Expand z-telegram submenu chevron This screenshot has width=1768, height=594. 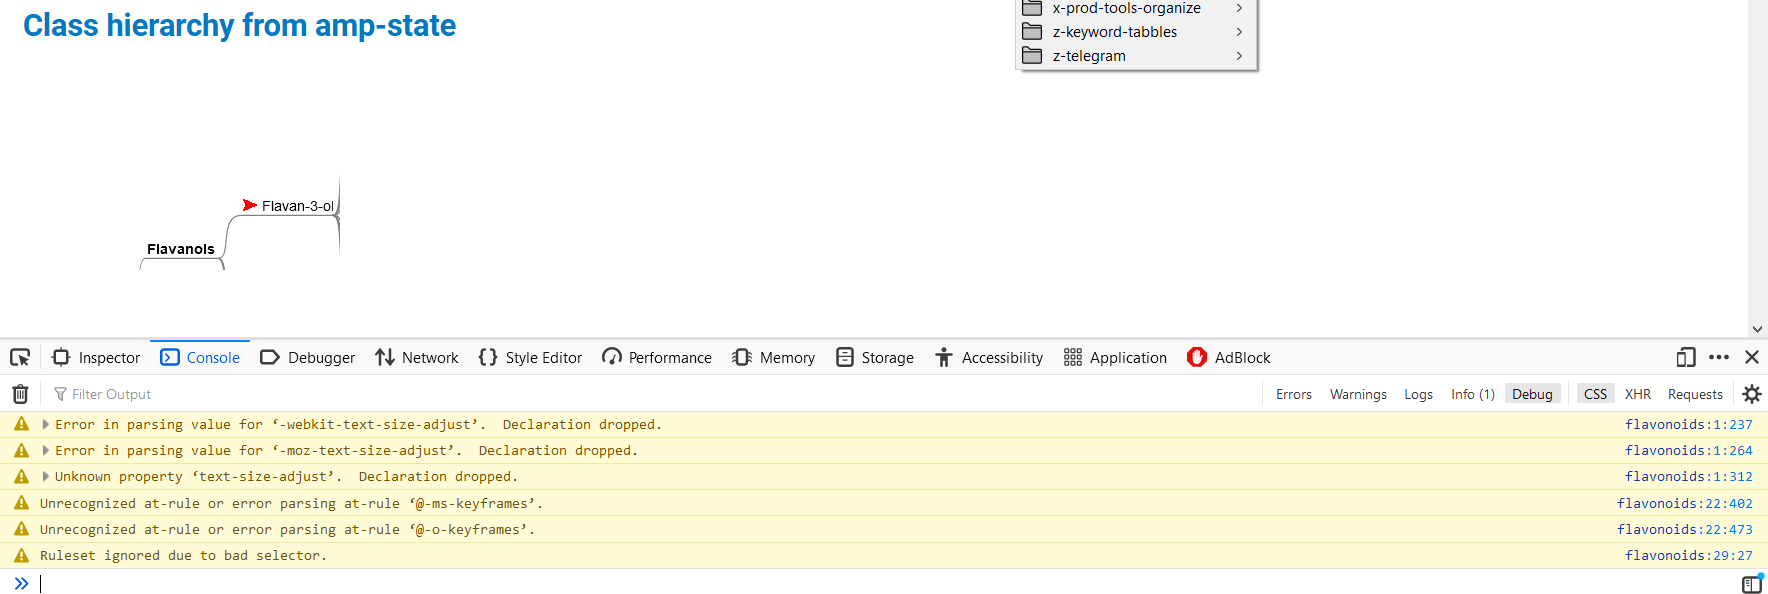click(1239, 56)
